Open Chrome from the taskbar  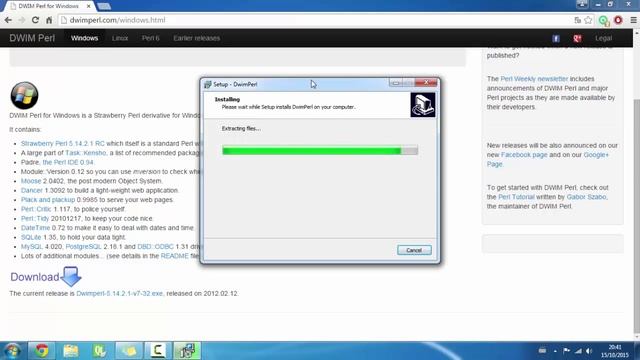pos(41,351)
